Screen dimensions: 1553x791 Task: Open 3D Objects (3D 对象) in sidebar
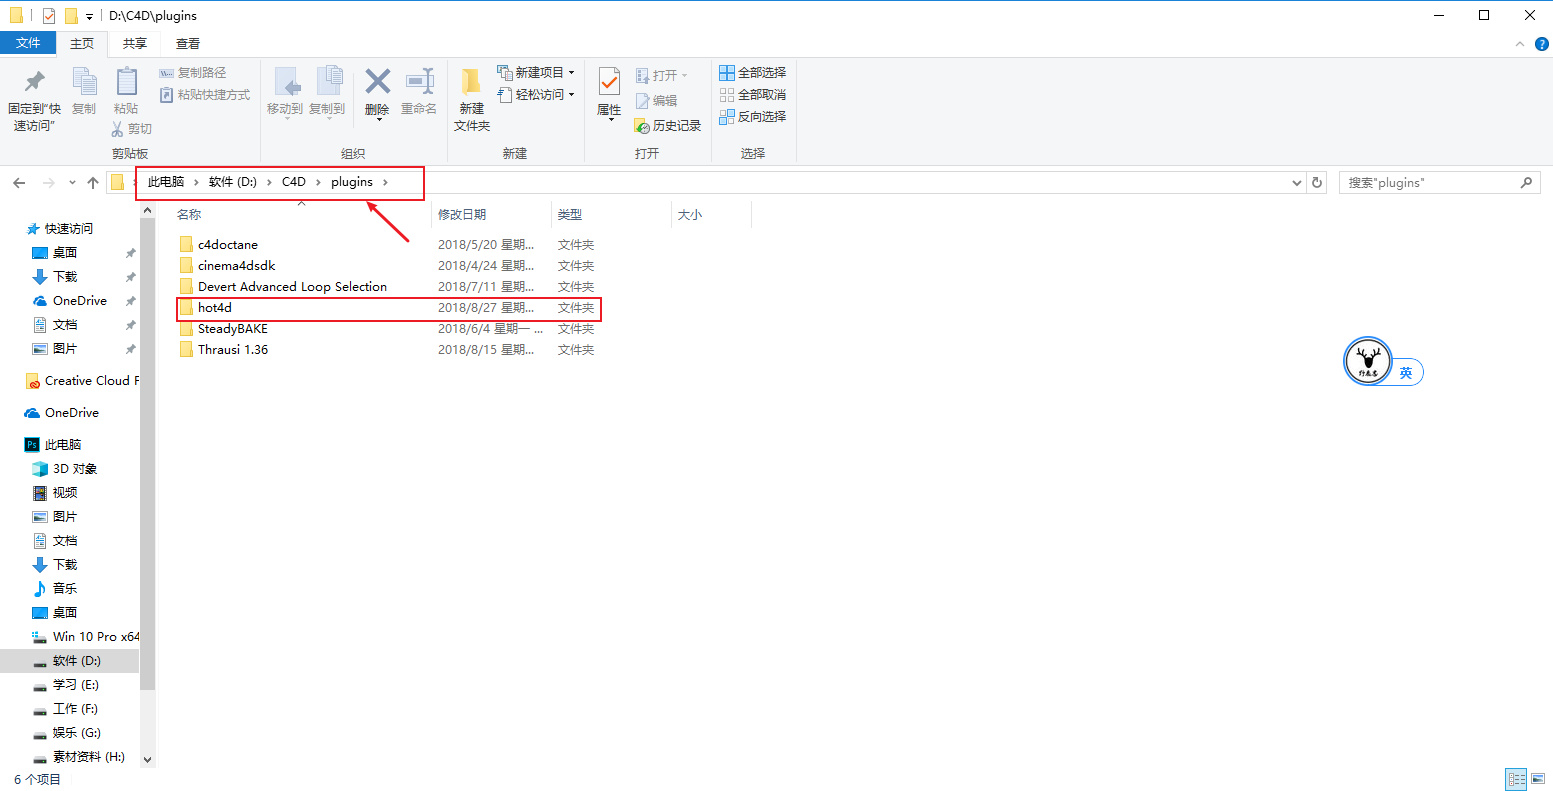75,469
